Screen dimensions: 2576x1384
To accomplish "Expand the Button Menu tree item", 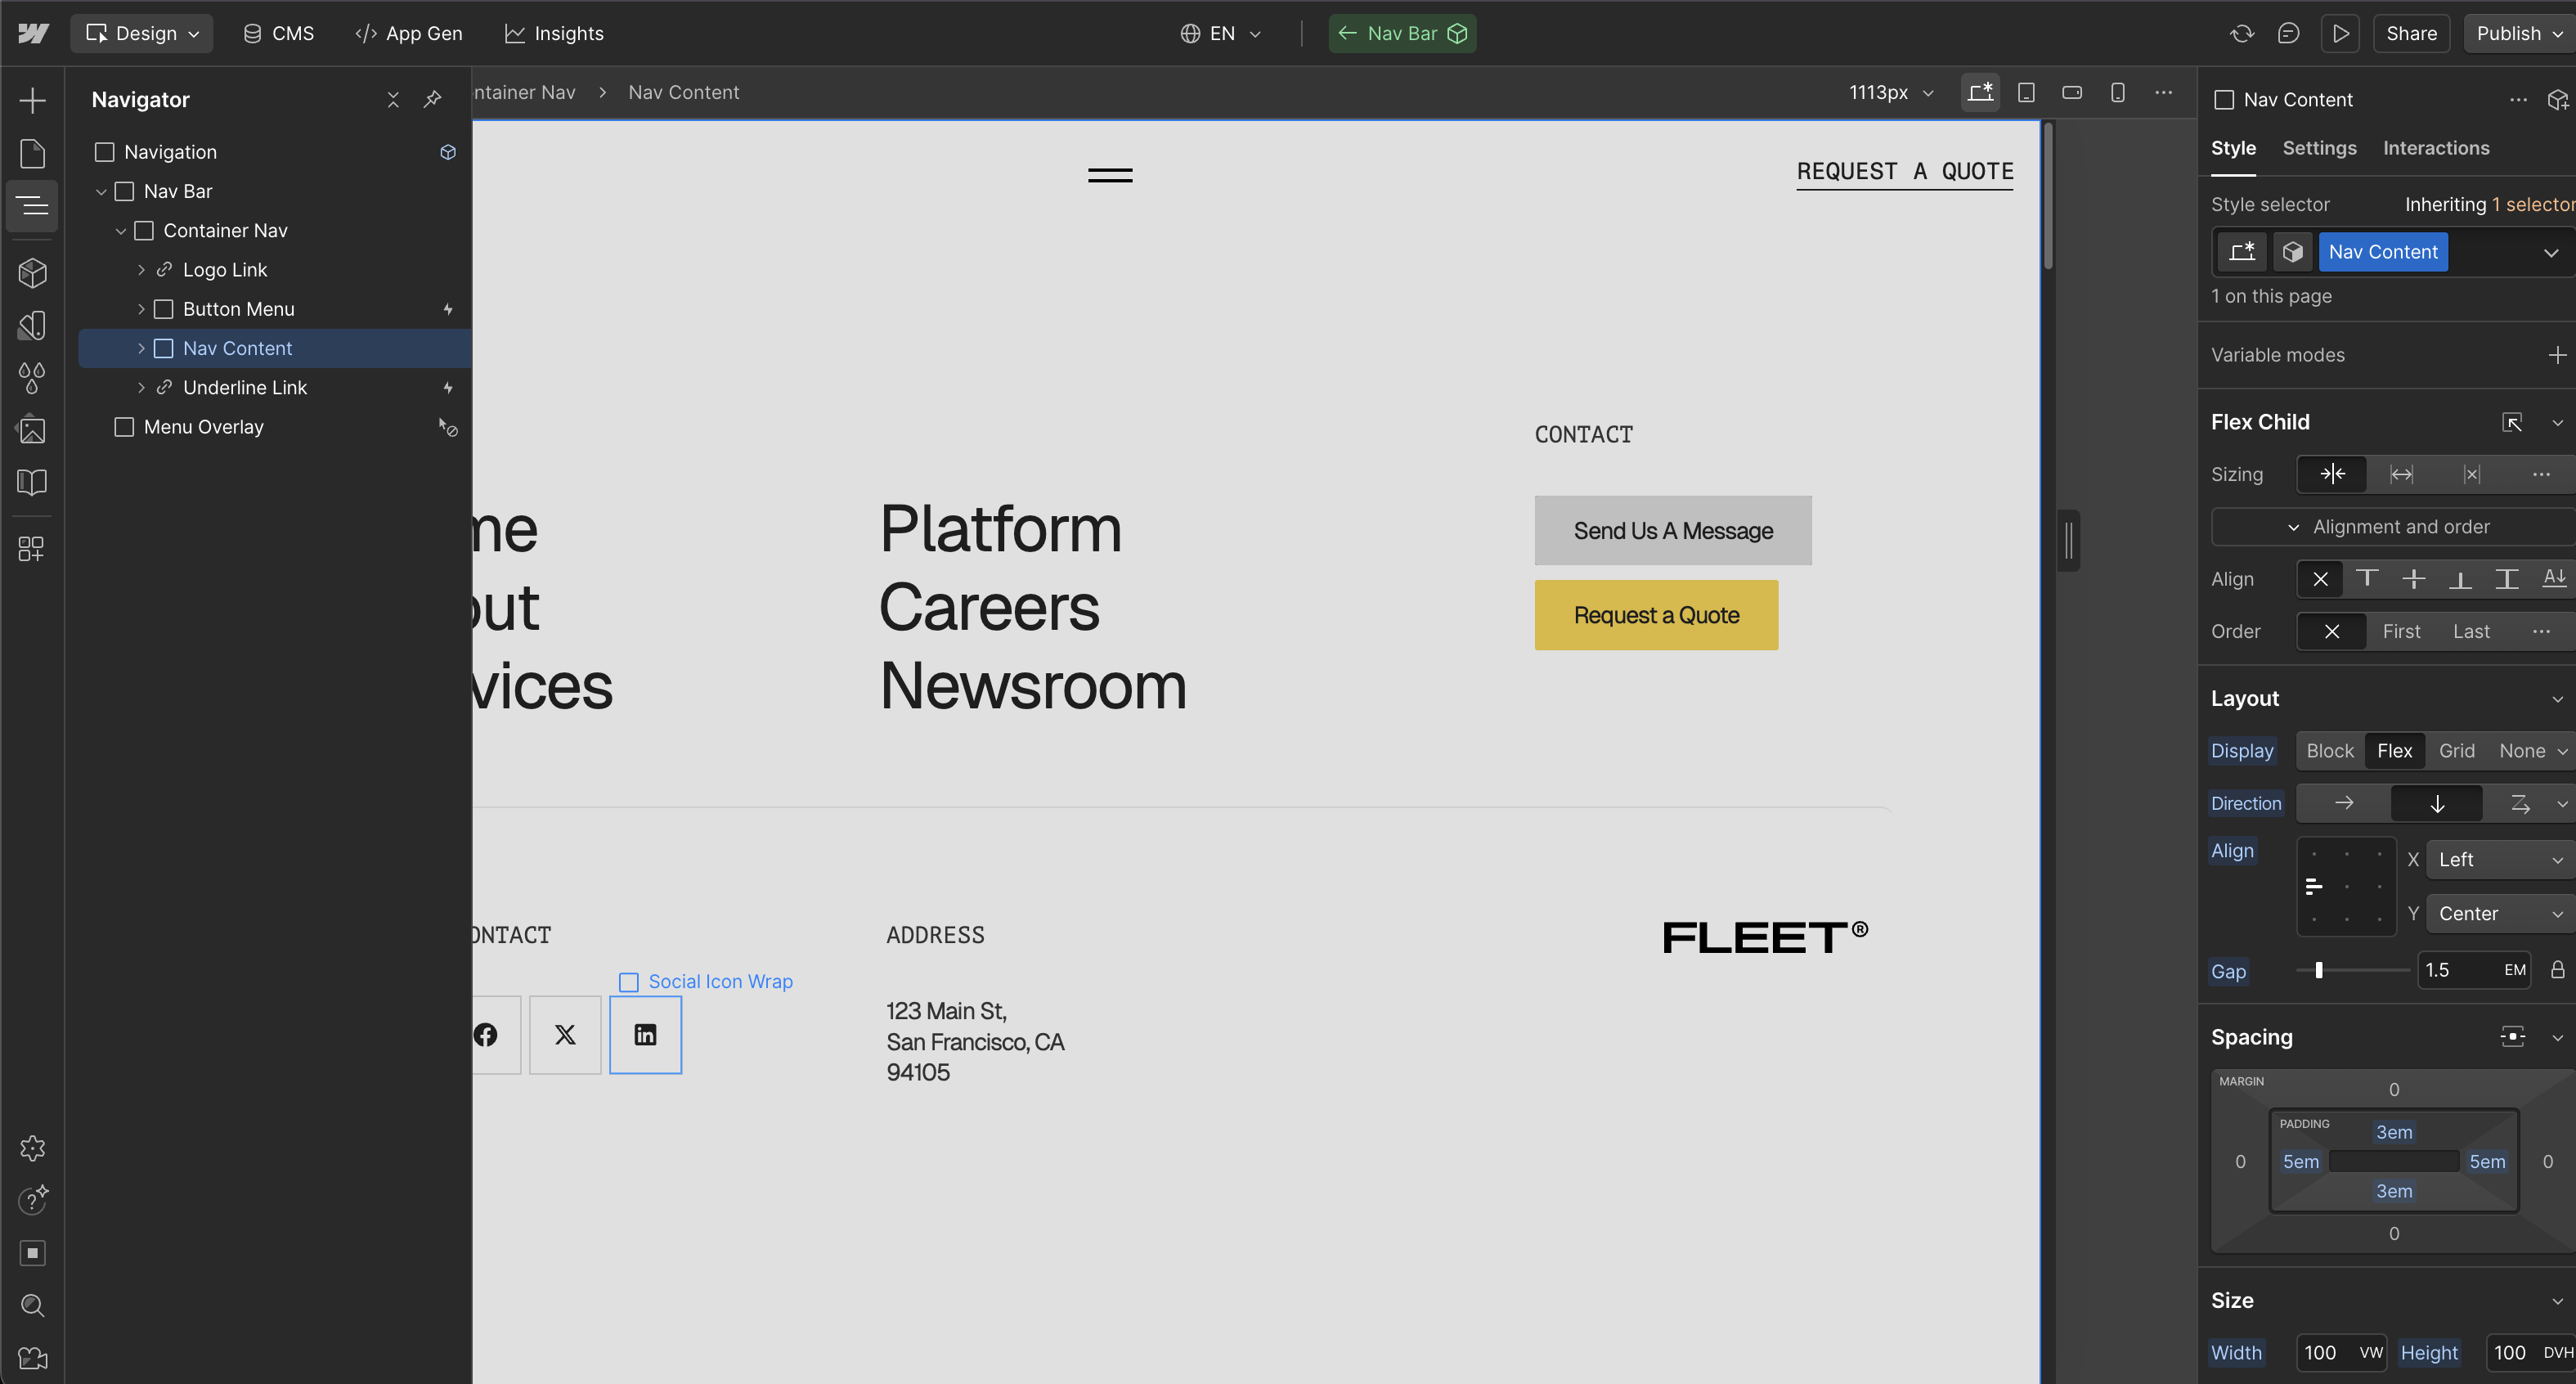I will click(141, 309).
